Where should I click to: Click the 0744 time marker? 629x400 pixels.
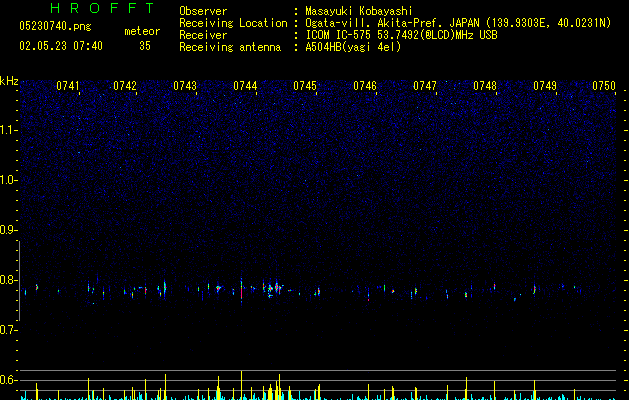coord(245,86)
